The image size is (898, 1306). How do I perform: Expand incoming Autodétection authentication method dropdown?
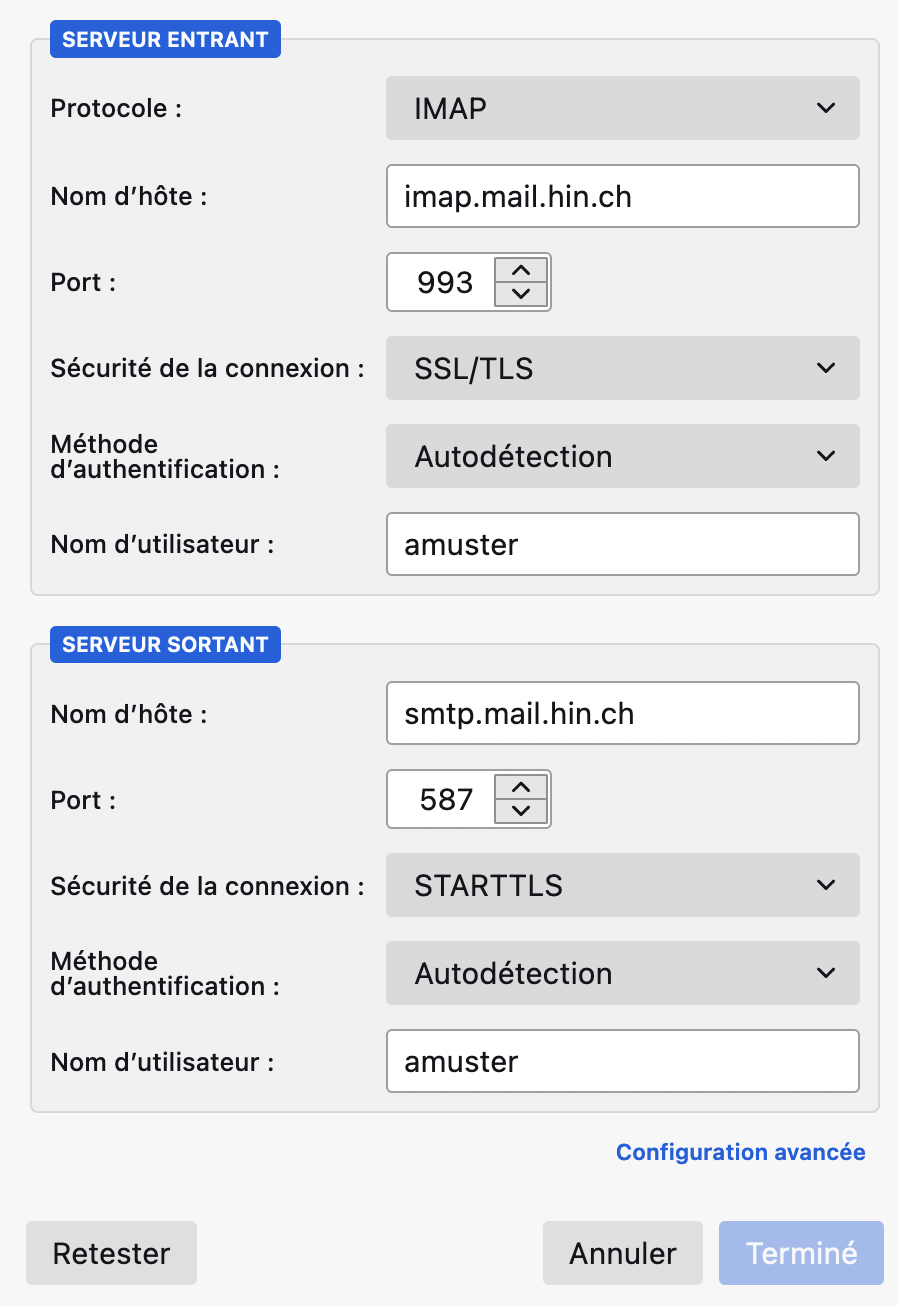(x=623, y=456)
